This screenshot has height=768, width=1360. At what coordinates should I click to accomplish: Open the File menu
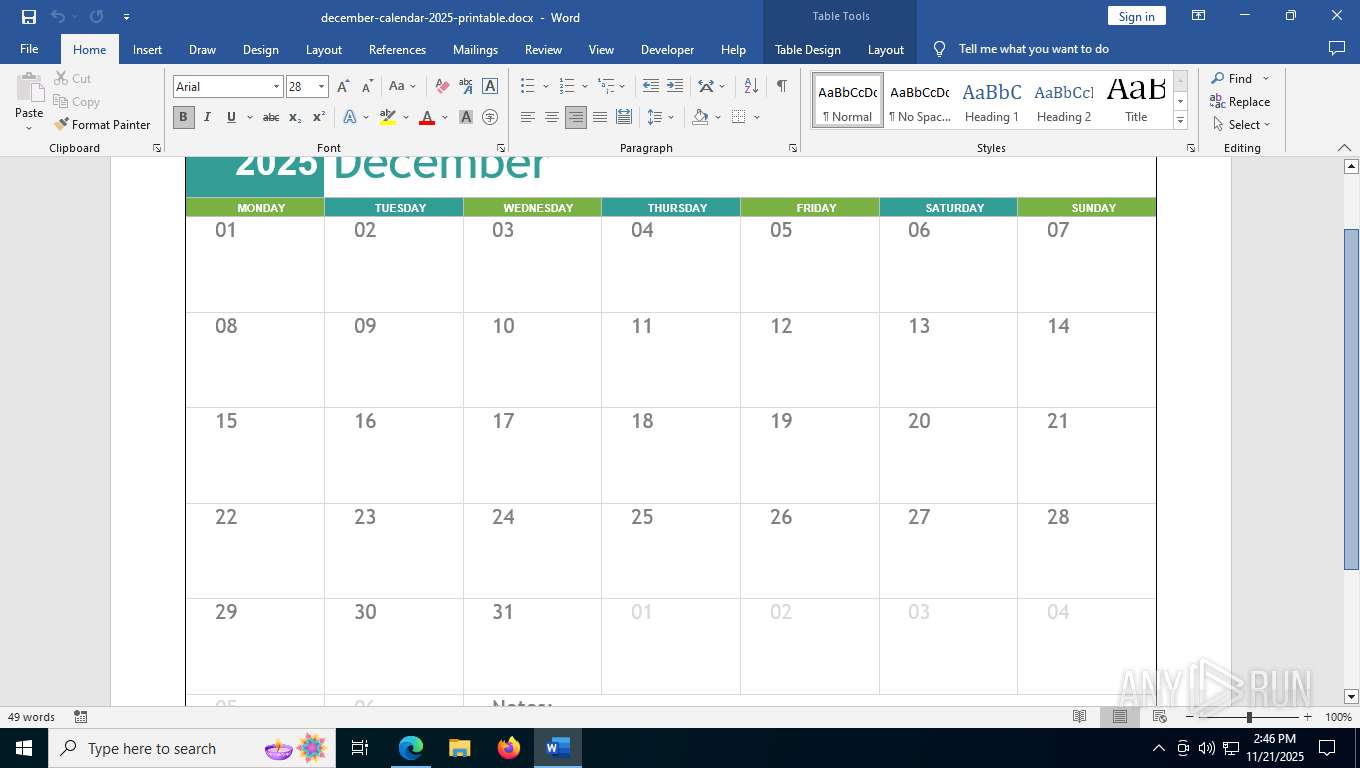(29, 49)
